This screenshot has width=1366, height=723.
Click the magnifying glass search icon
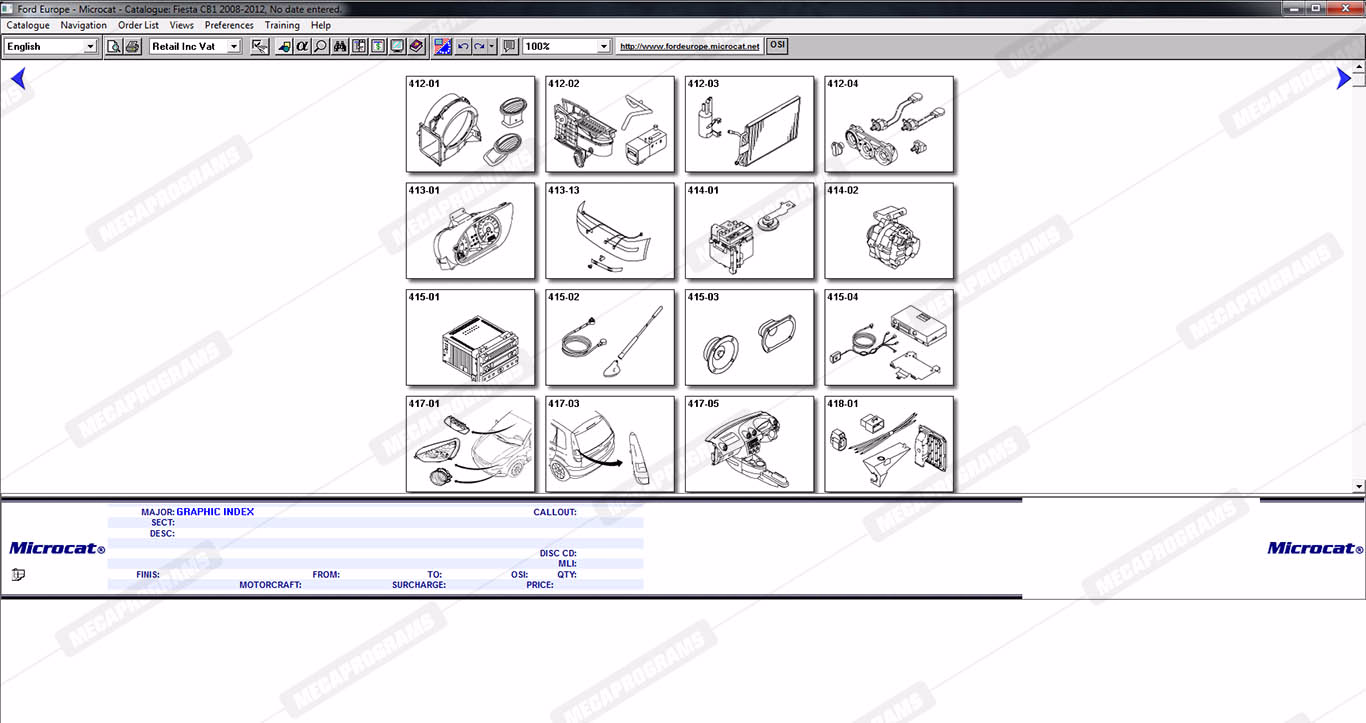tap(320, 46)
